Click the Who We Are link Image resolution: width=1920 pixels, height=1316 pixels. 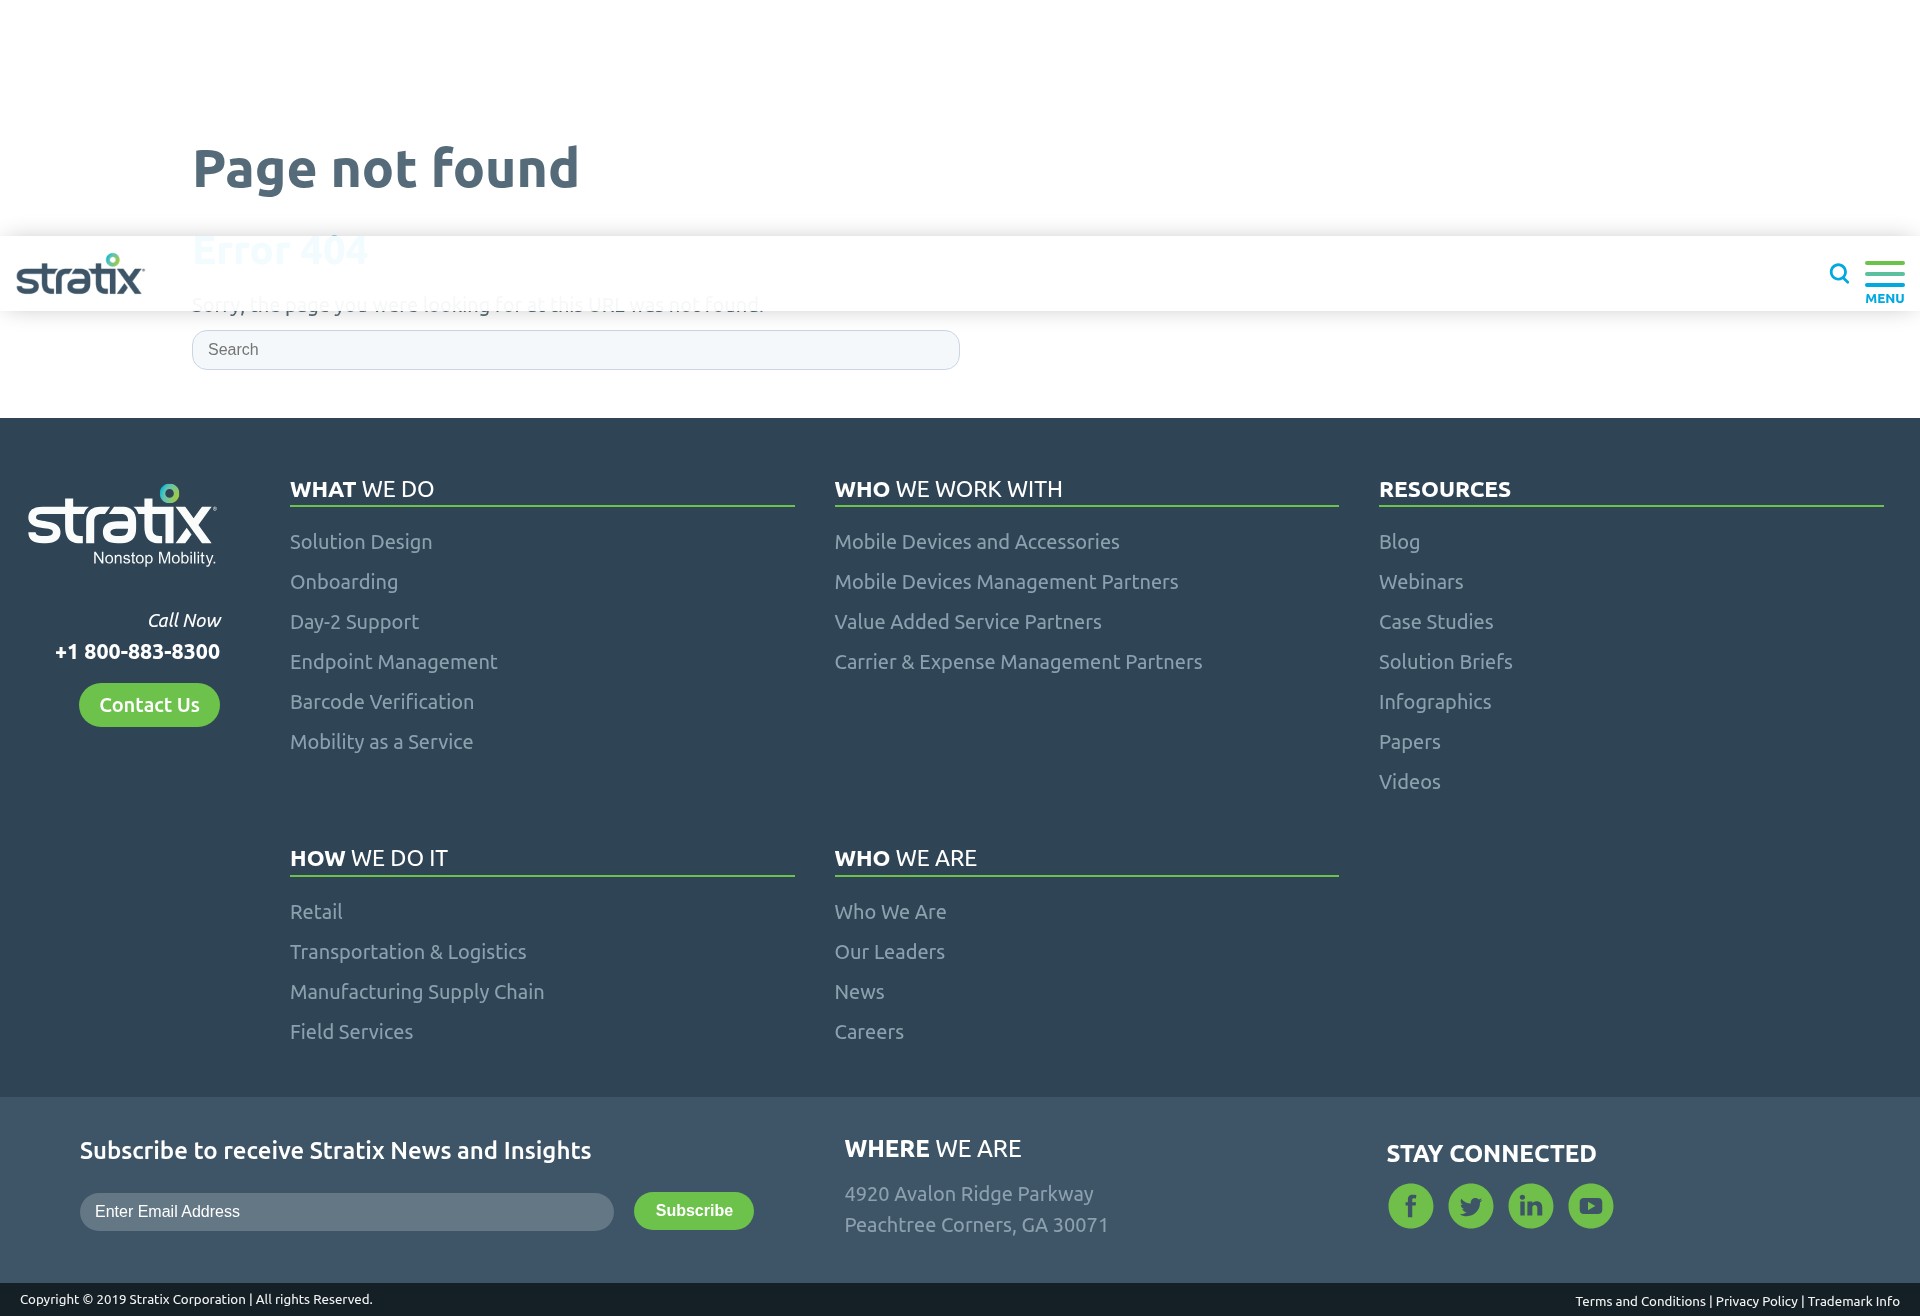pyautogui.click(x=890, y=912)
